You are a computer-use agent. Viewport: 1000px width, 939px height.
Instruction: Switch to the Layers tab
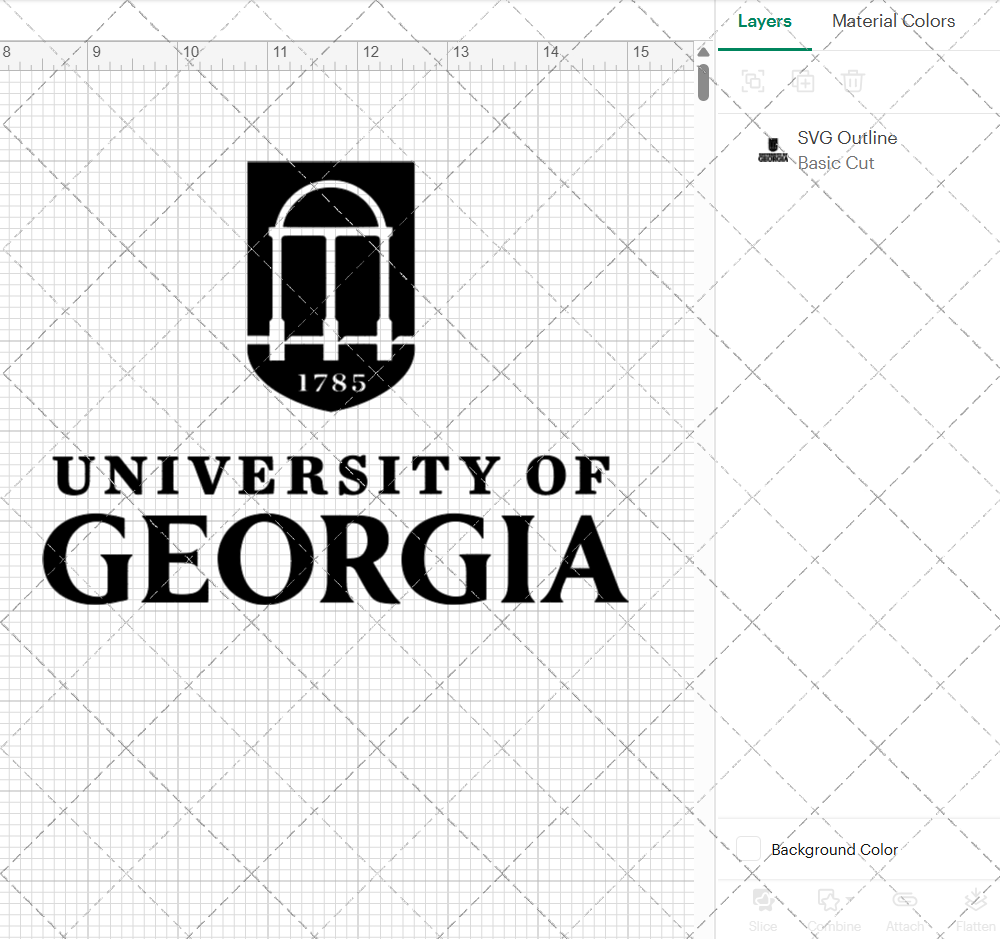[764, 21]
